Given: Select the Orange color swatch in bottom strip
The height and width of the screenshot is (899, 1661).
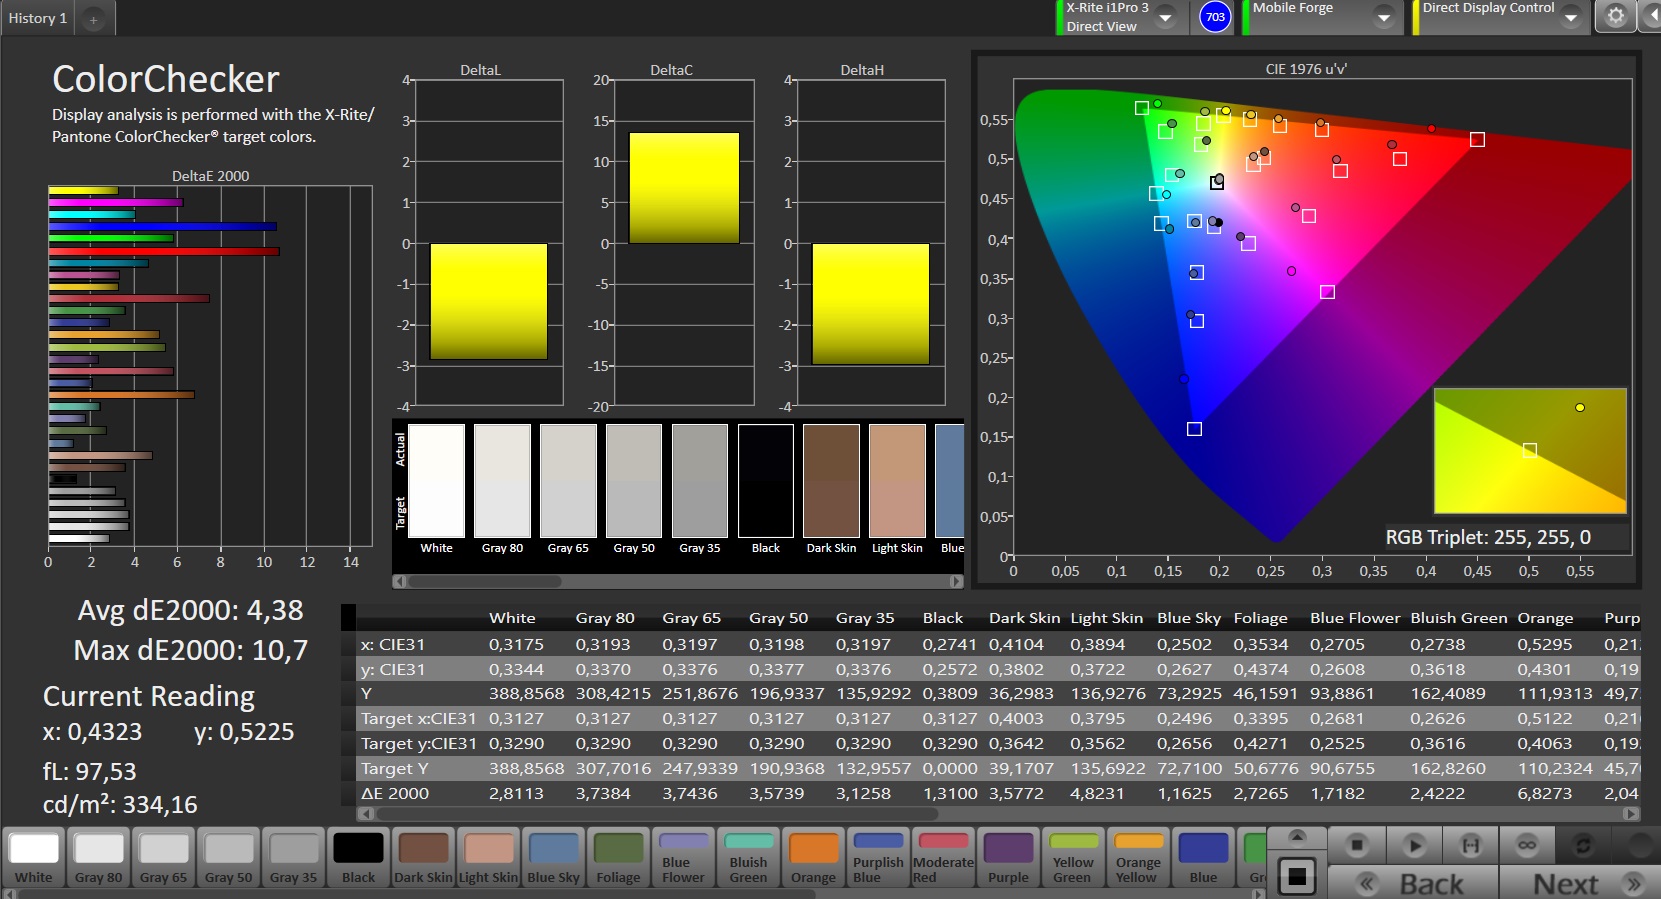Looking at the screenshot, I should click(813, 858).
